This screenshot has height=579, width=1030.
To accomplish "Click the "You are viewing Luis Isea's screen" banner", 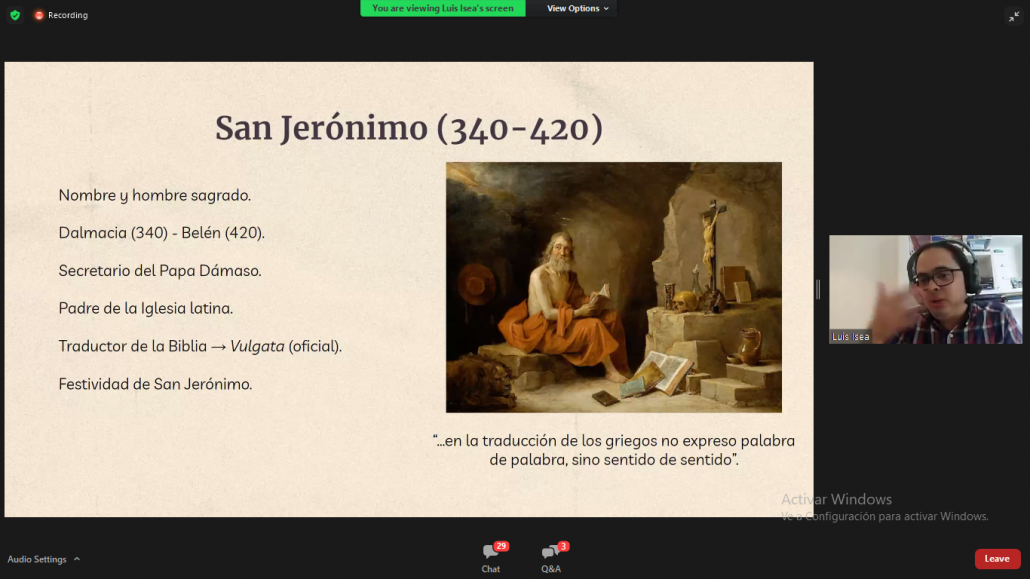I will (443, 8).
